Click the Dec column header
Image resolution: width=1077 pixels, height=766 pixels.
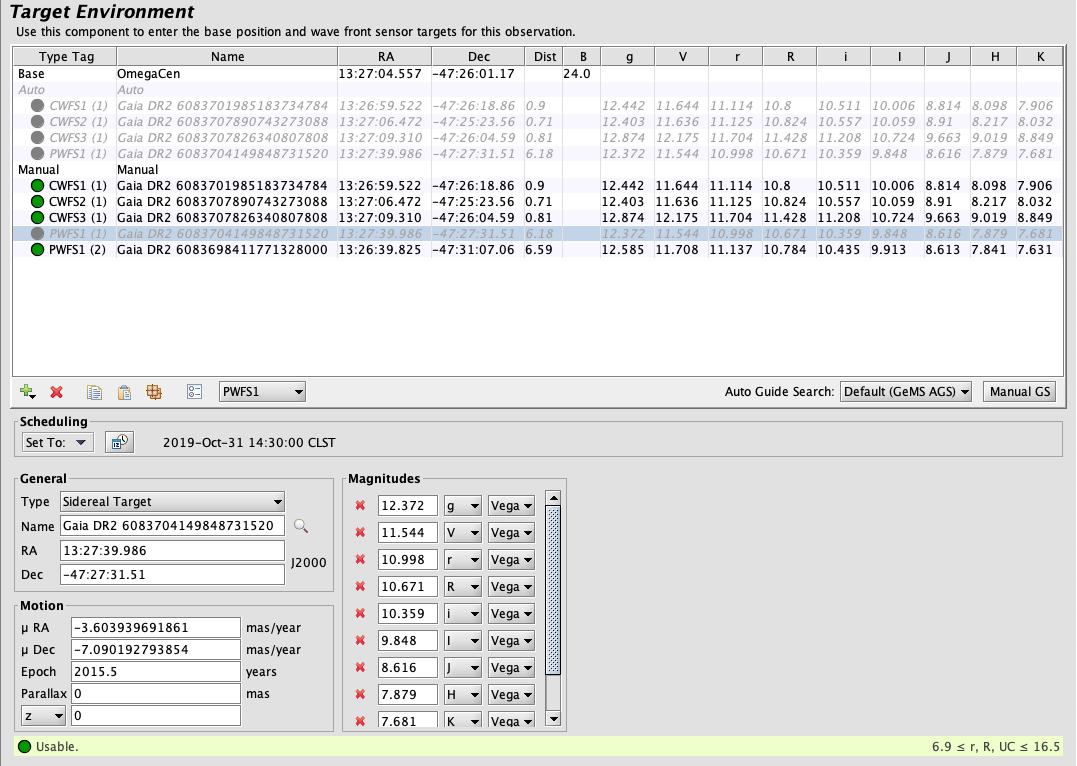pos(479,57)
